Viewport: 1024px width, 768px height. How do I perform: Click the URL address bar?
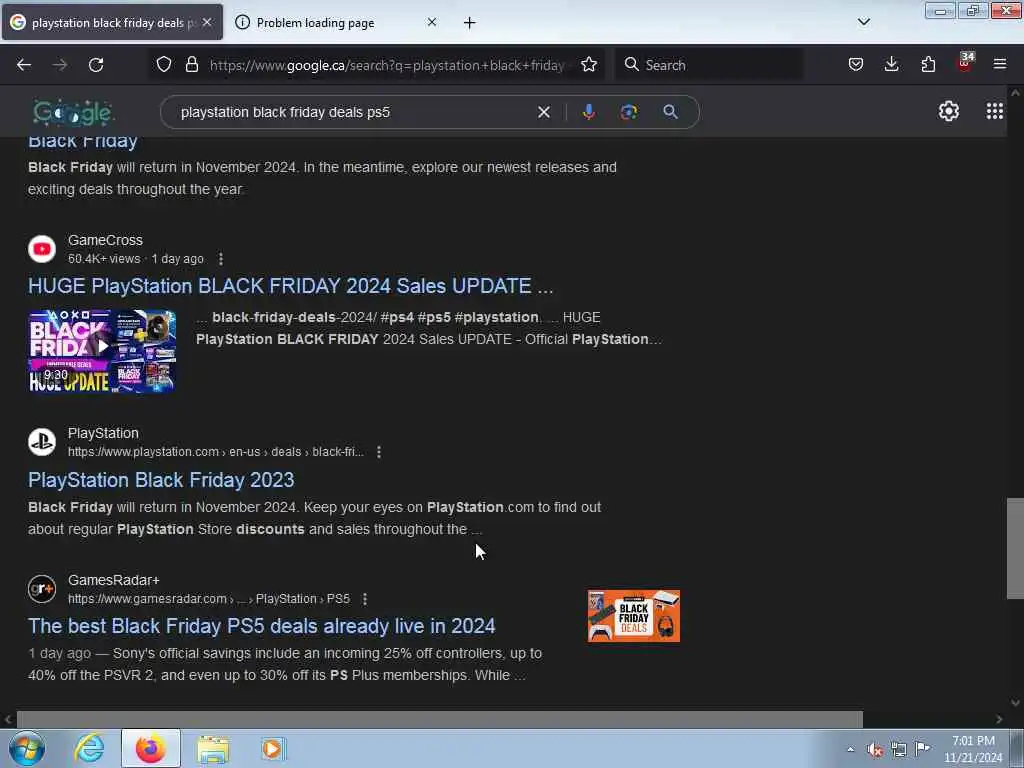(x=389, y=65)
